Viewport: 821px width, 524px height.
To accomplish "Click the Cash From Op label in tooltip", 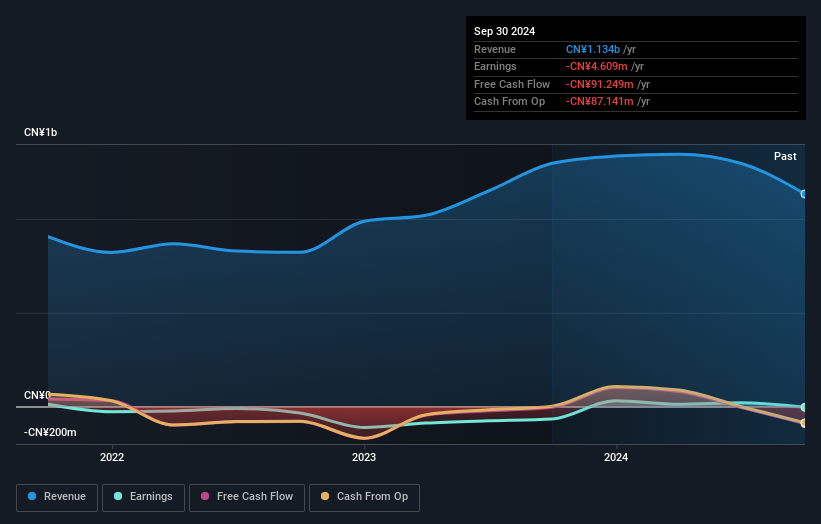I will (x=509, y=102).
